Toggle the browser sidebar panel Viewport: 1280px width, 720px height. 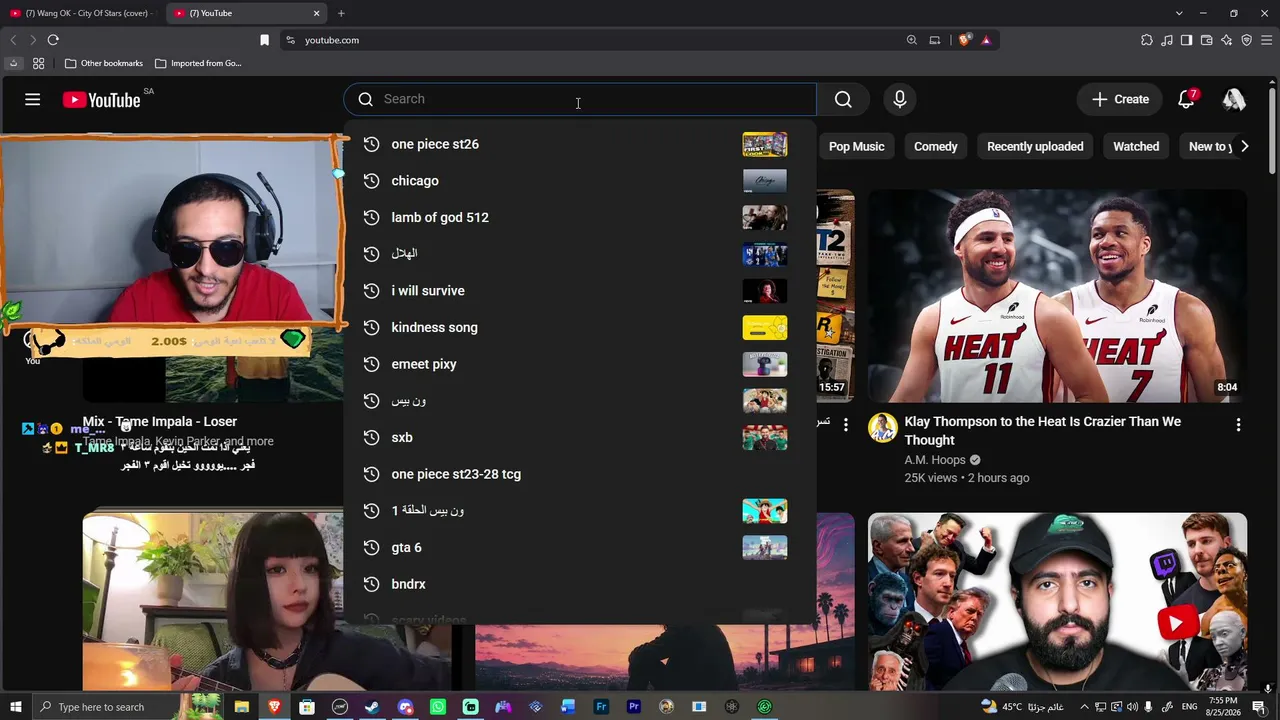(1186, 40)
